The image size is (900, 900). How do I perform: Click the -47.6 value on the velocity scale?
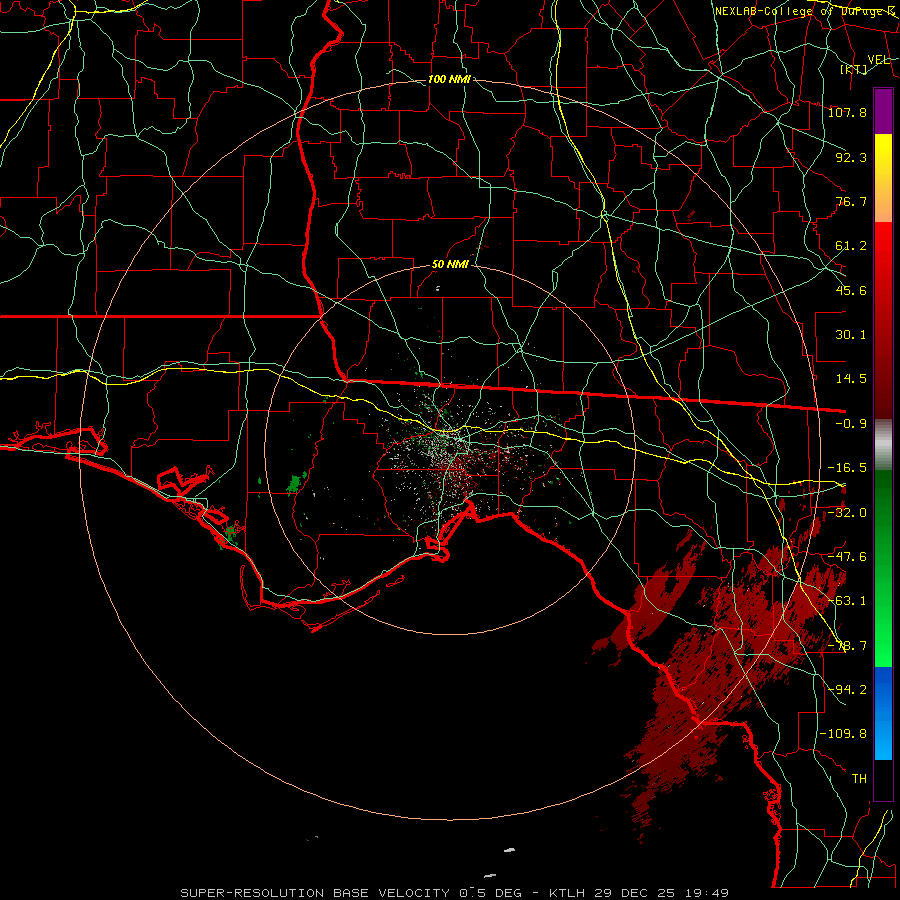click(847, 557)
